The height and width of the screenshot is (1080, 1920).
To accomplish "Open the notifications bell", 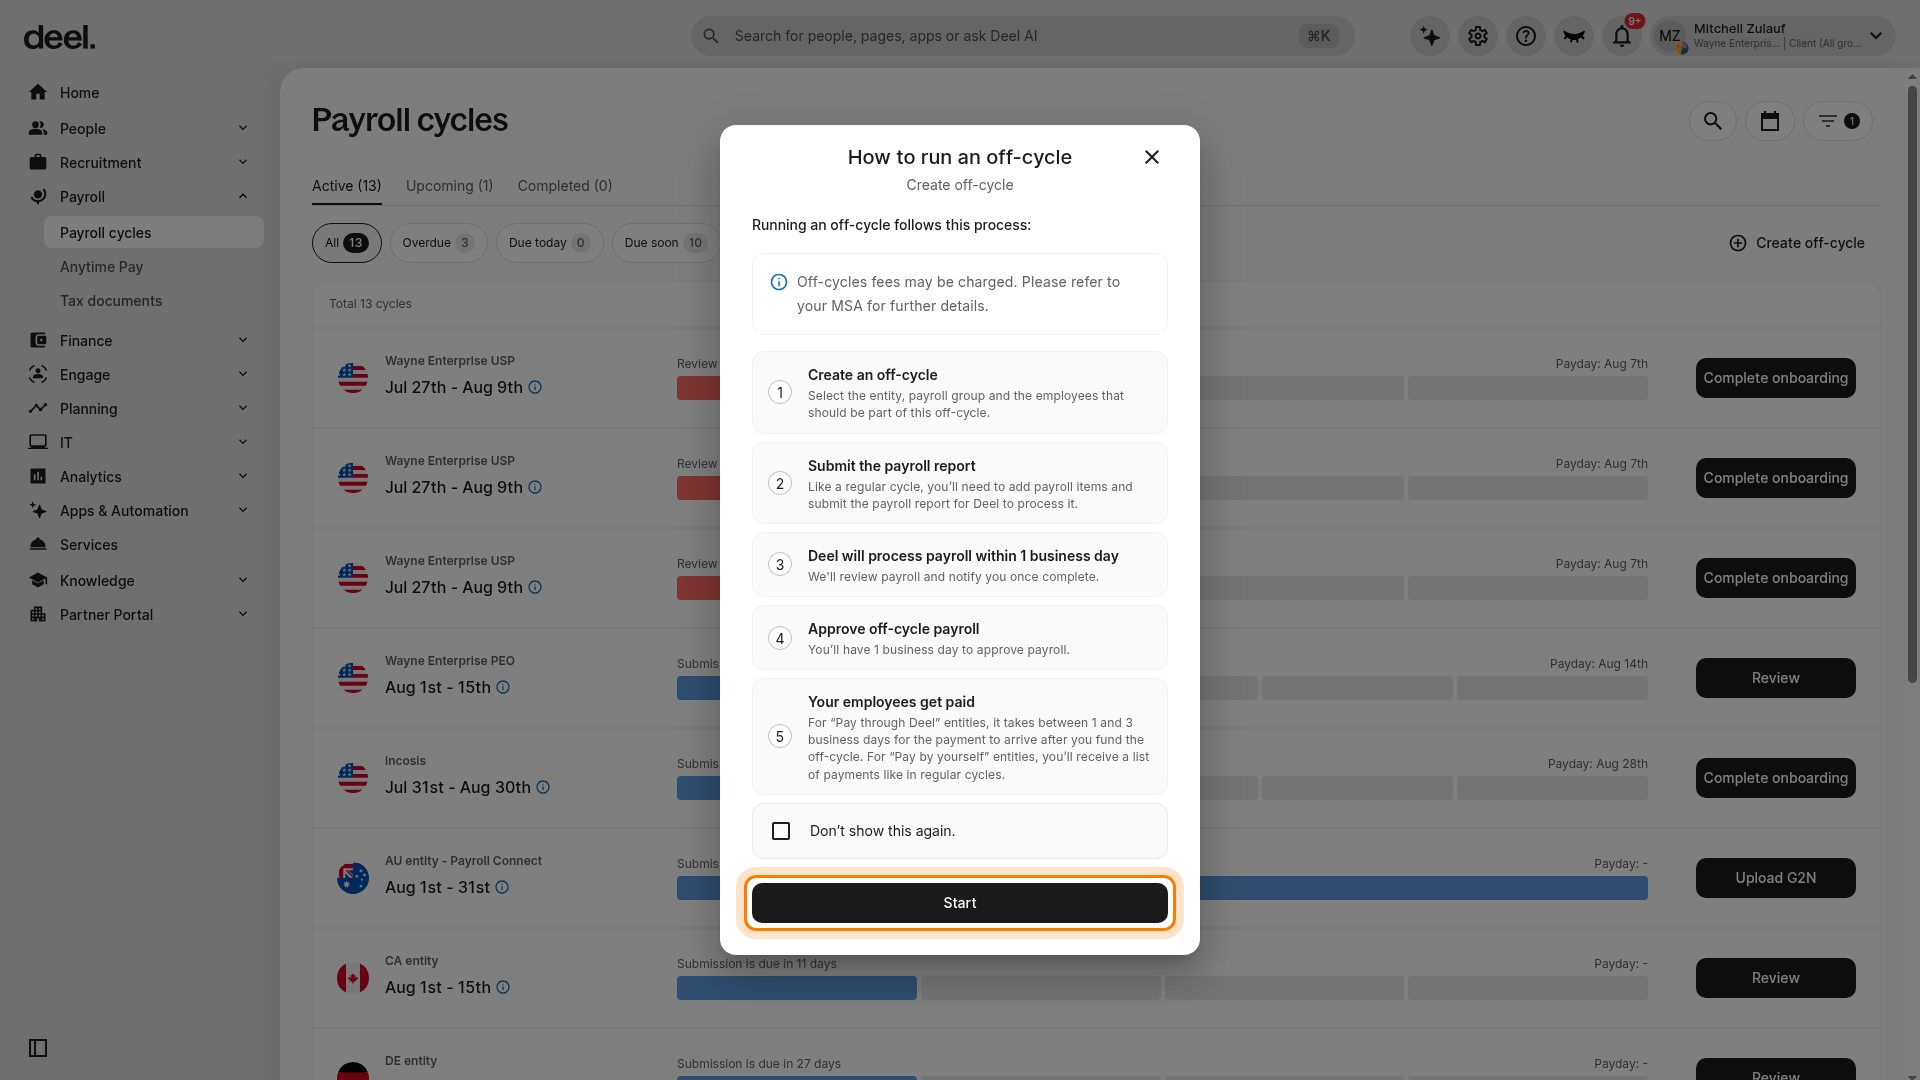I will (x=1622, y=36).
